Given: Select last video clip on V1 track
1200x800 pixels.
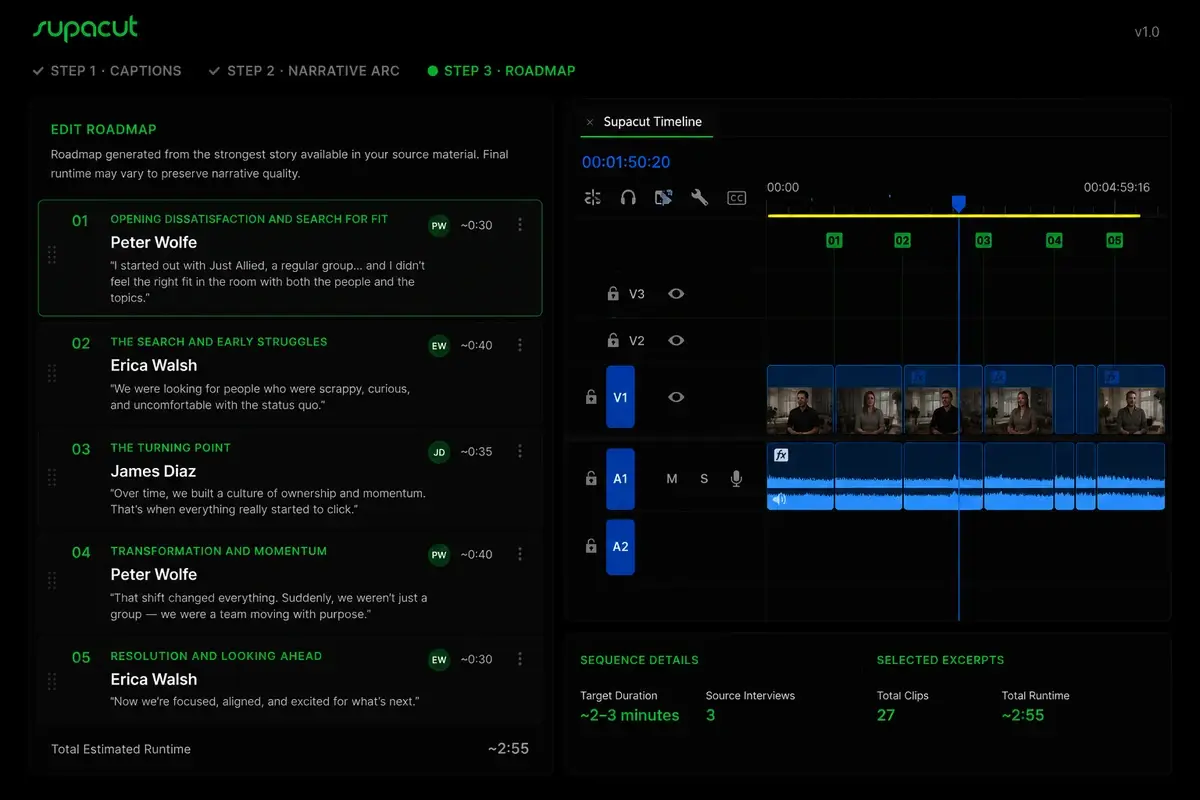Looking at the screenshot, I should point(1131,398).
